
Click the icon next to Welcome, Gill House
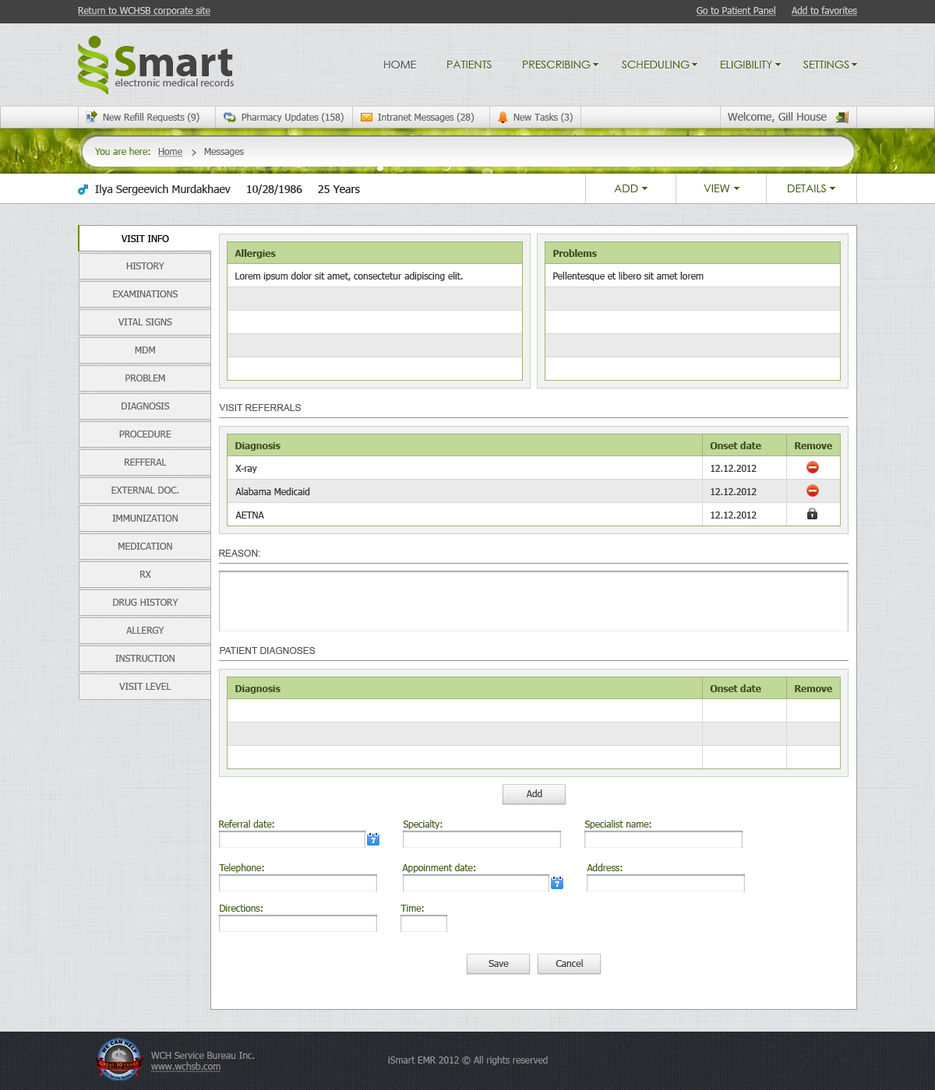841,116
